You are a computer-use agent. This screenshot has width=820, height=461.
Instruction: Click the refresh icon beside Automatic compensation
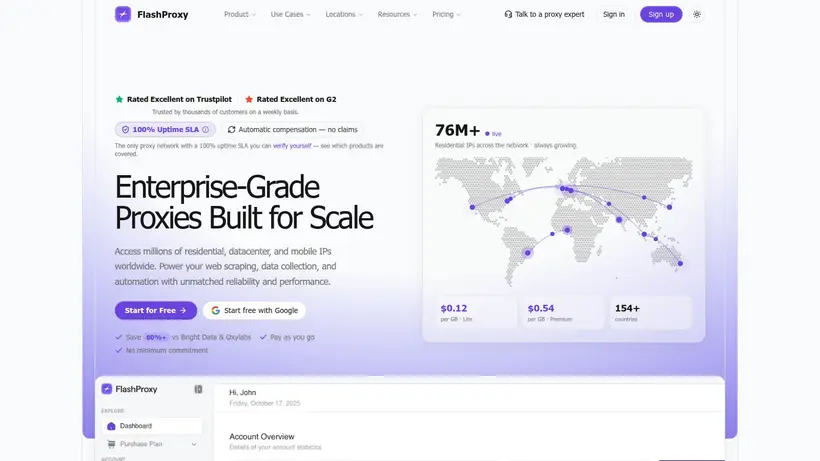pyautogui.click(x=232, y=130)
